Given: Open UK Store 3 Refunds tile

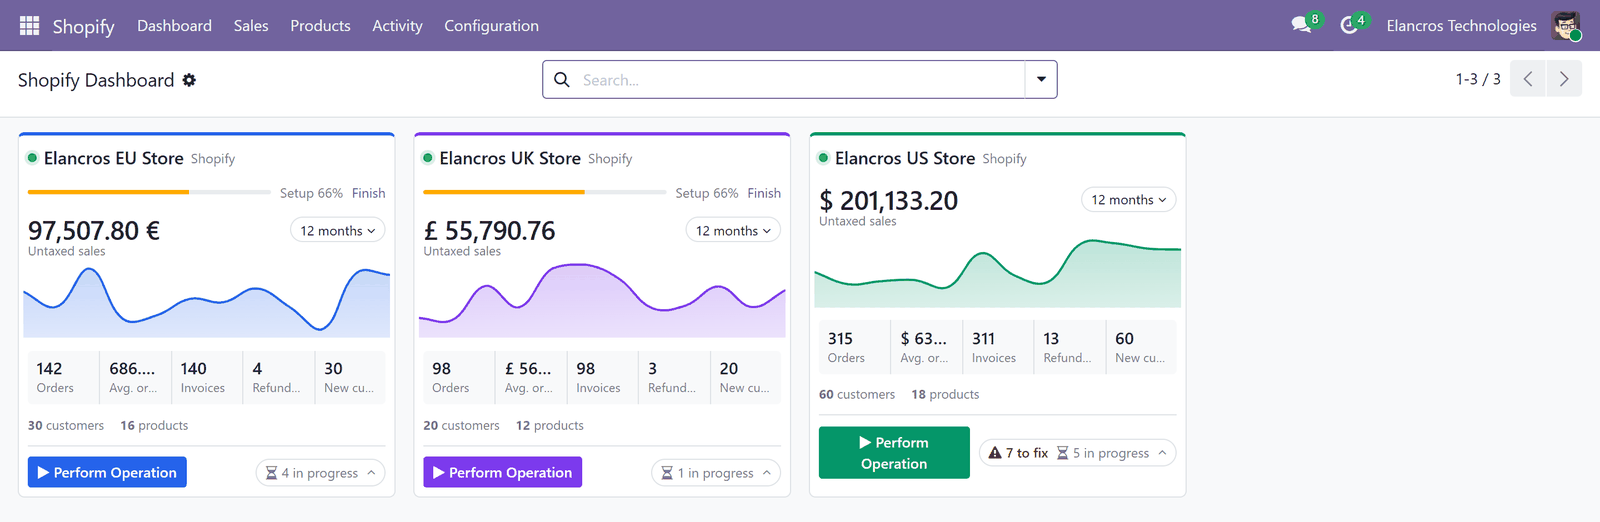Looking at the screenshot, I should click(x=674, y=378).
